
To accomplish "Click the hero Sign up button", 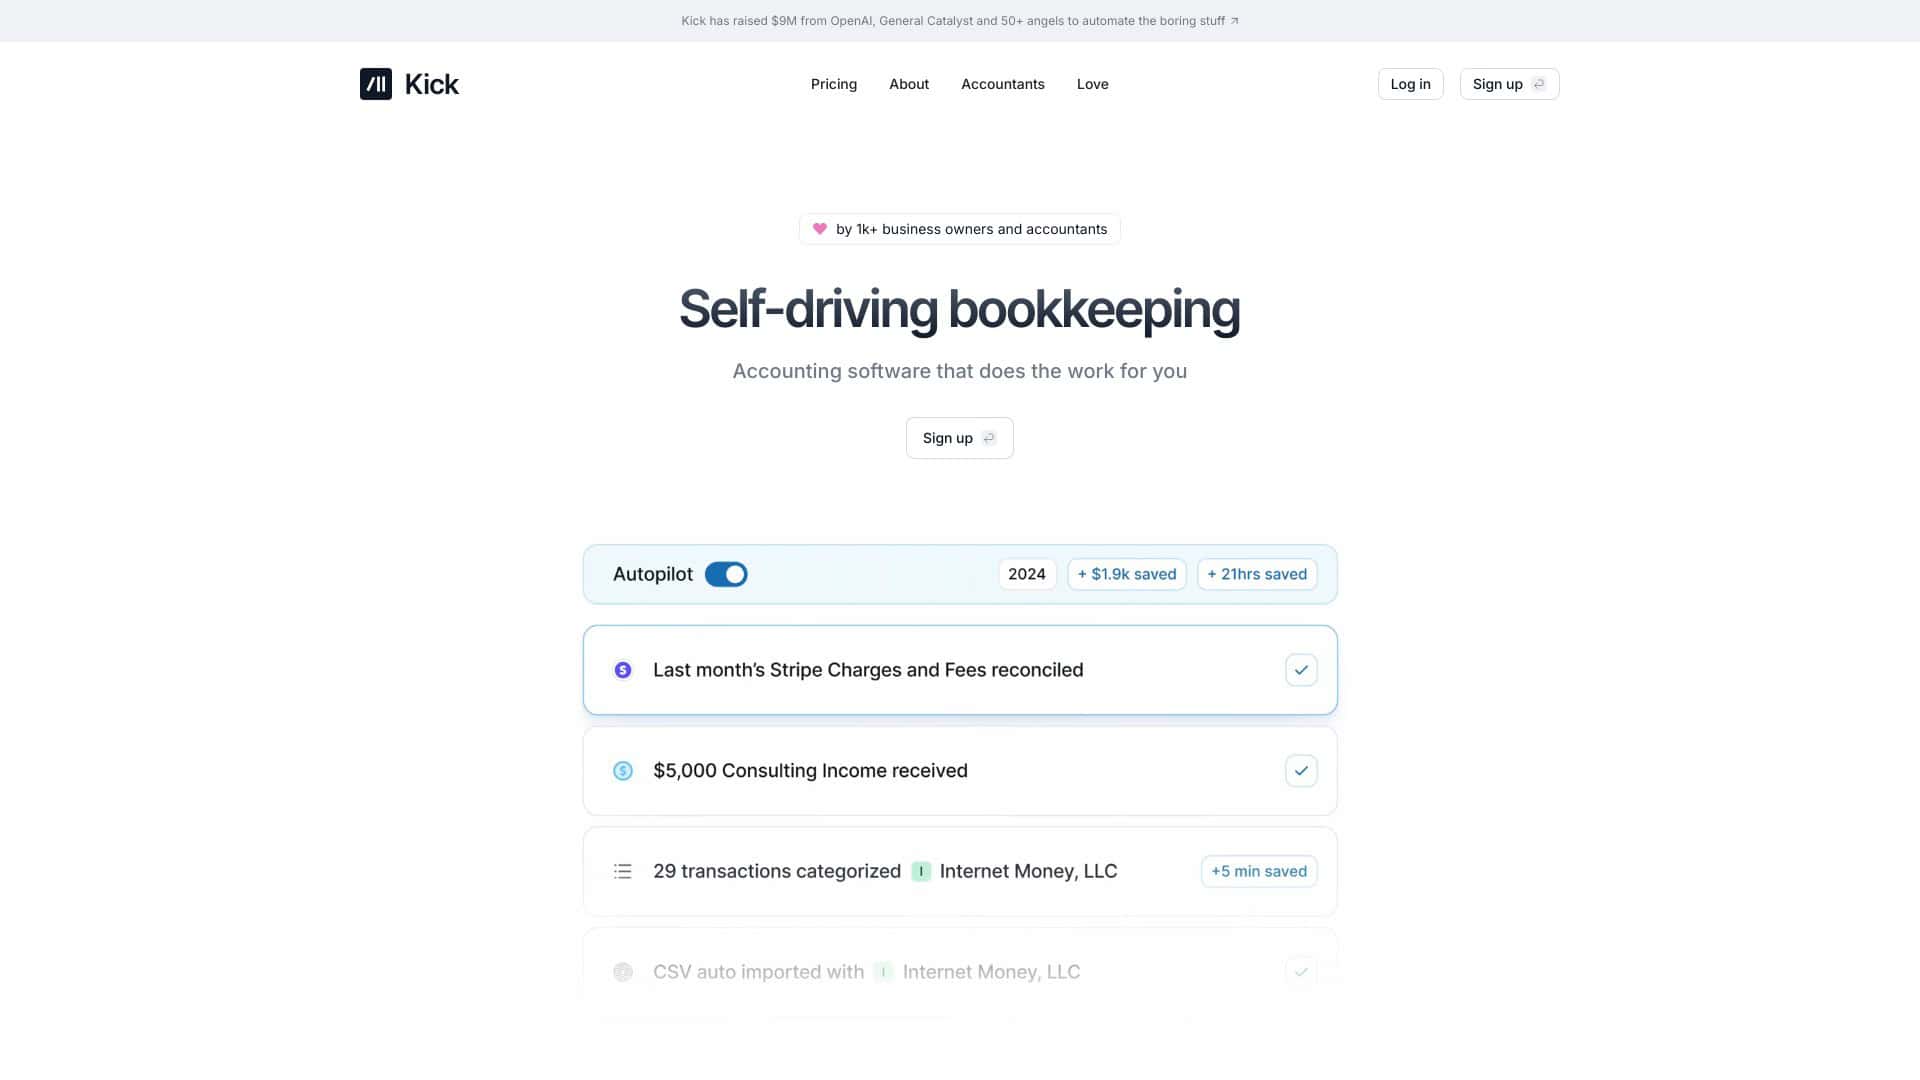I will [959, 438].
